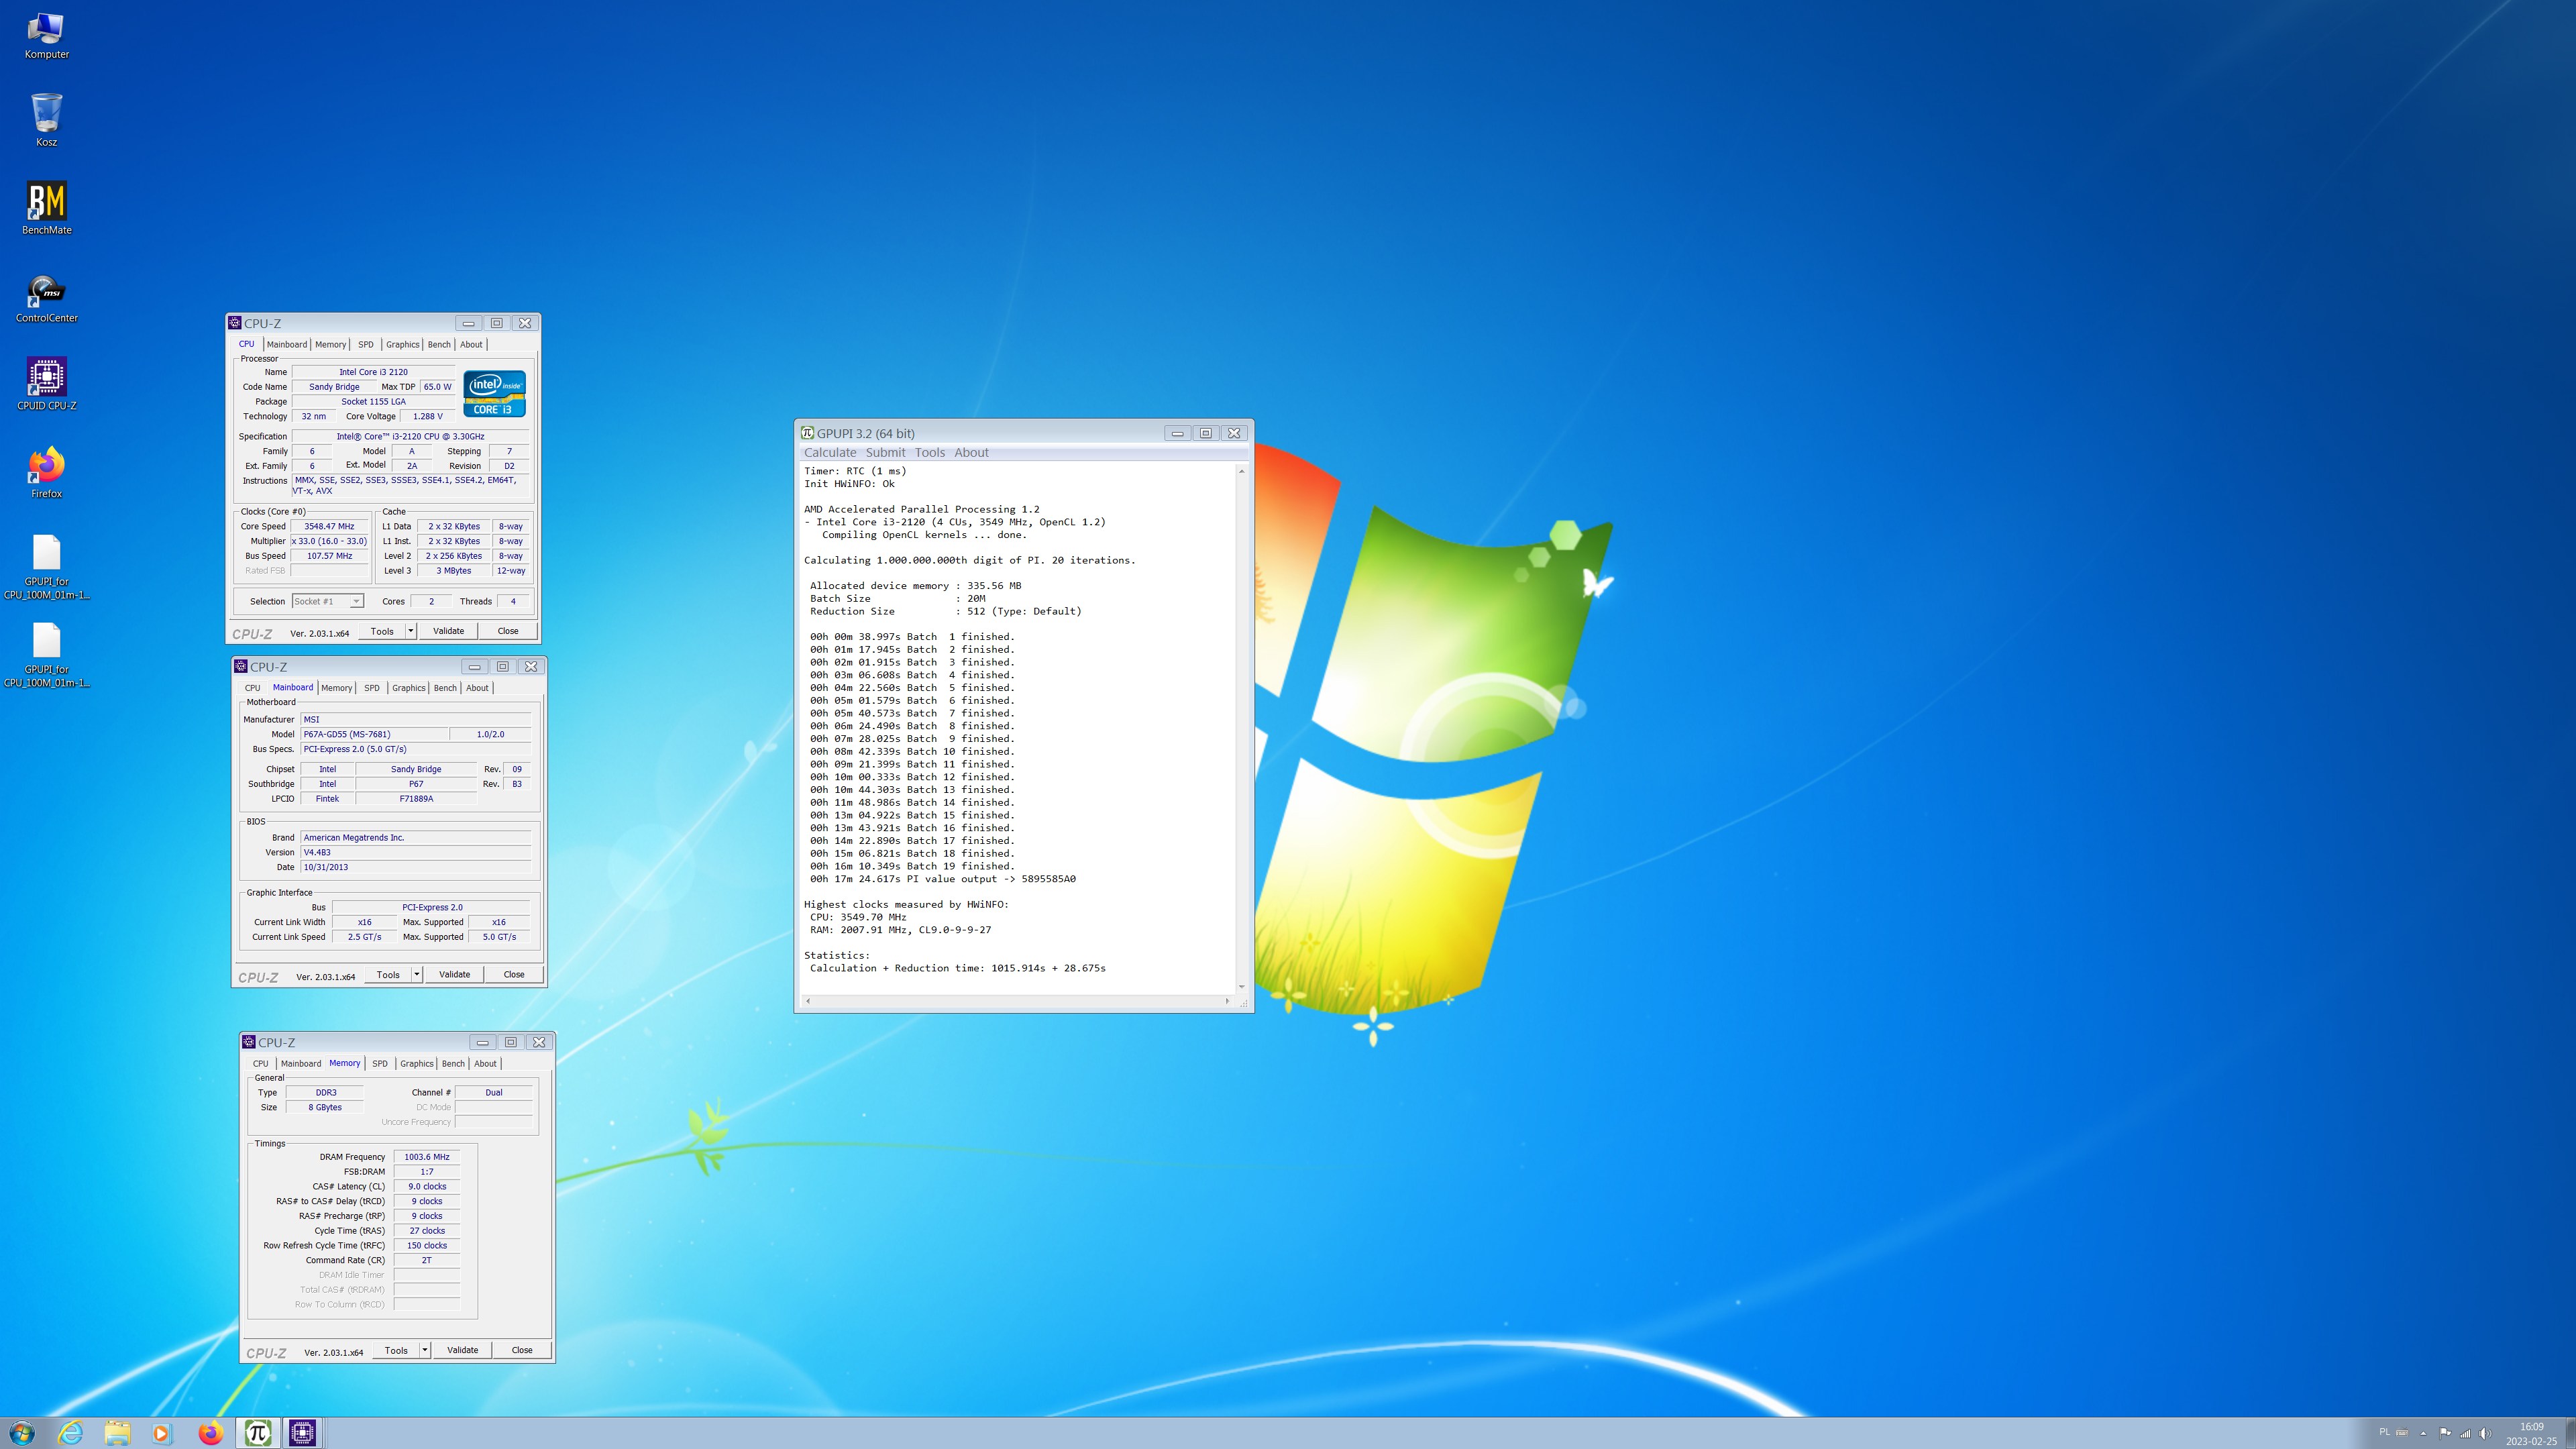
Task: Click Validate in the CPU tab window
Action: pyautogui.click(x=448, y=631)
